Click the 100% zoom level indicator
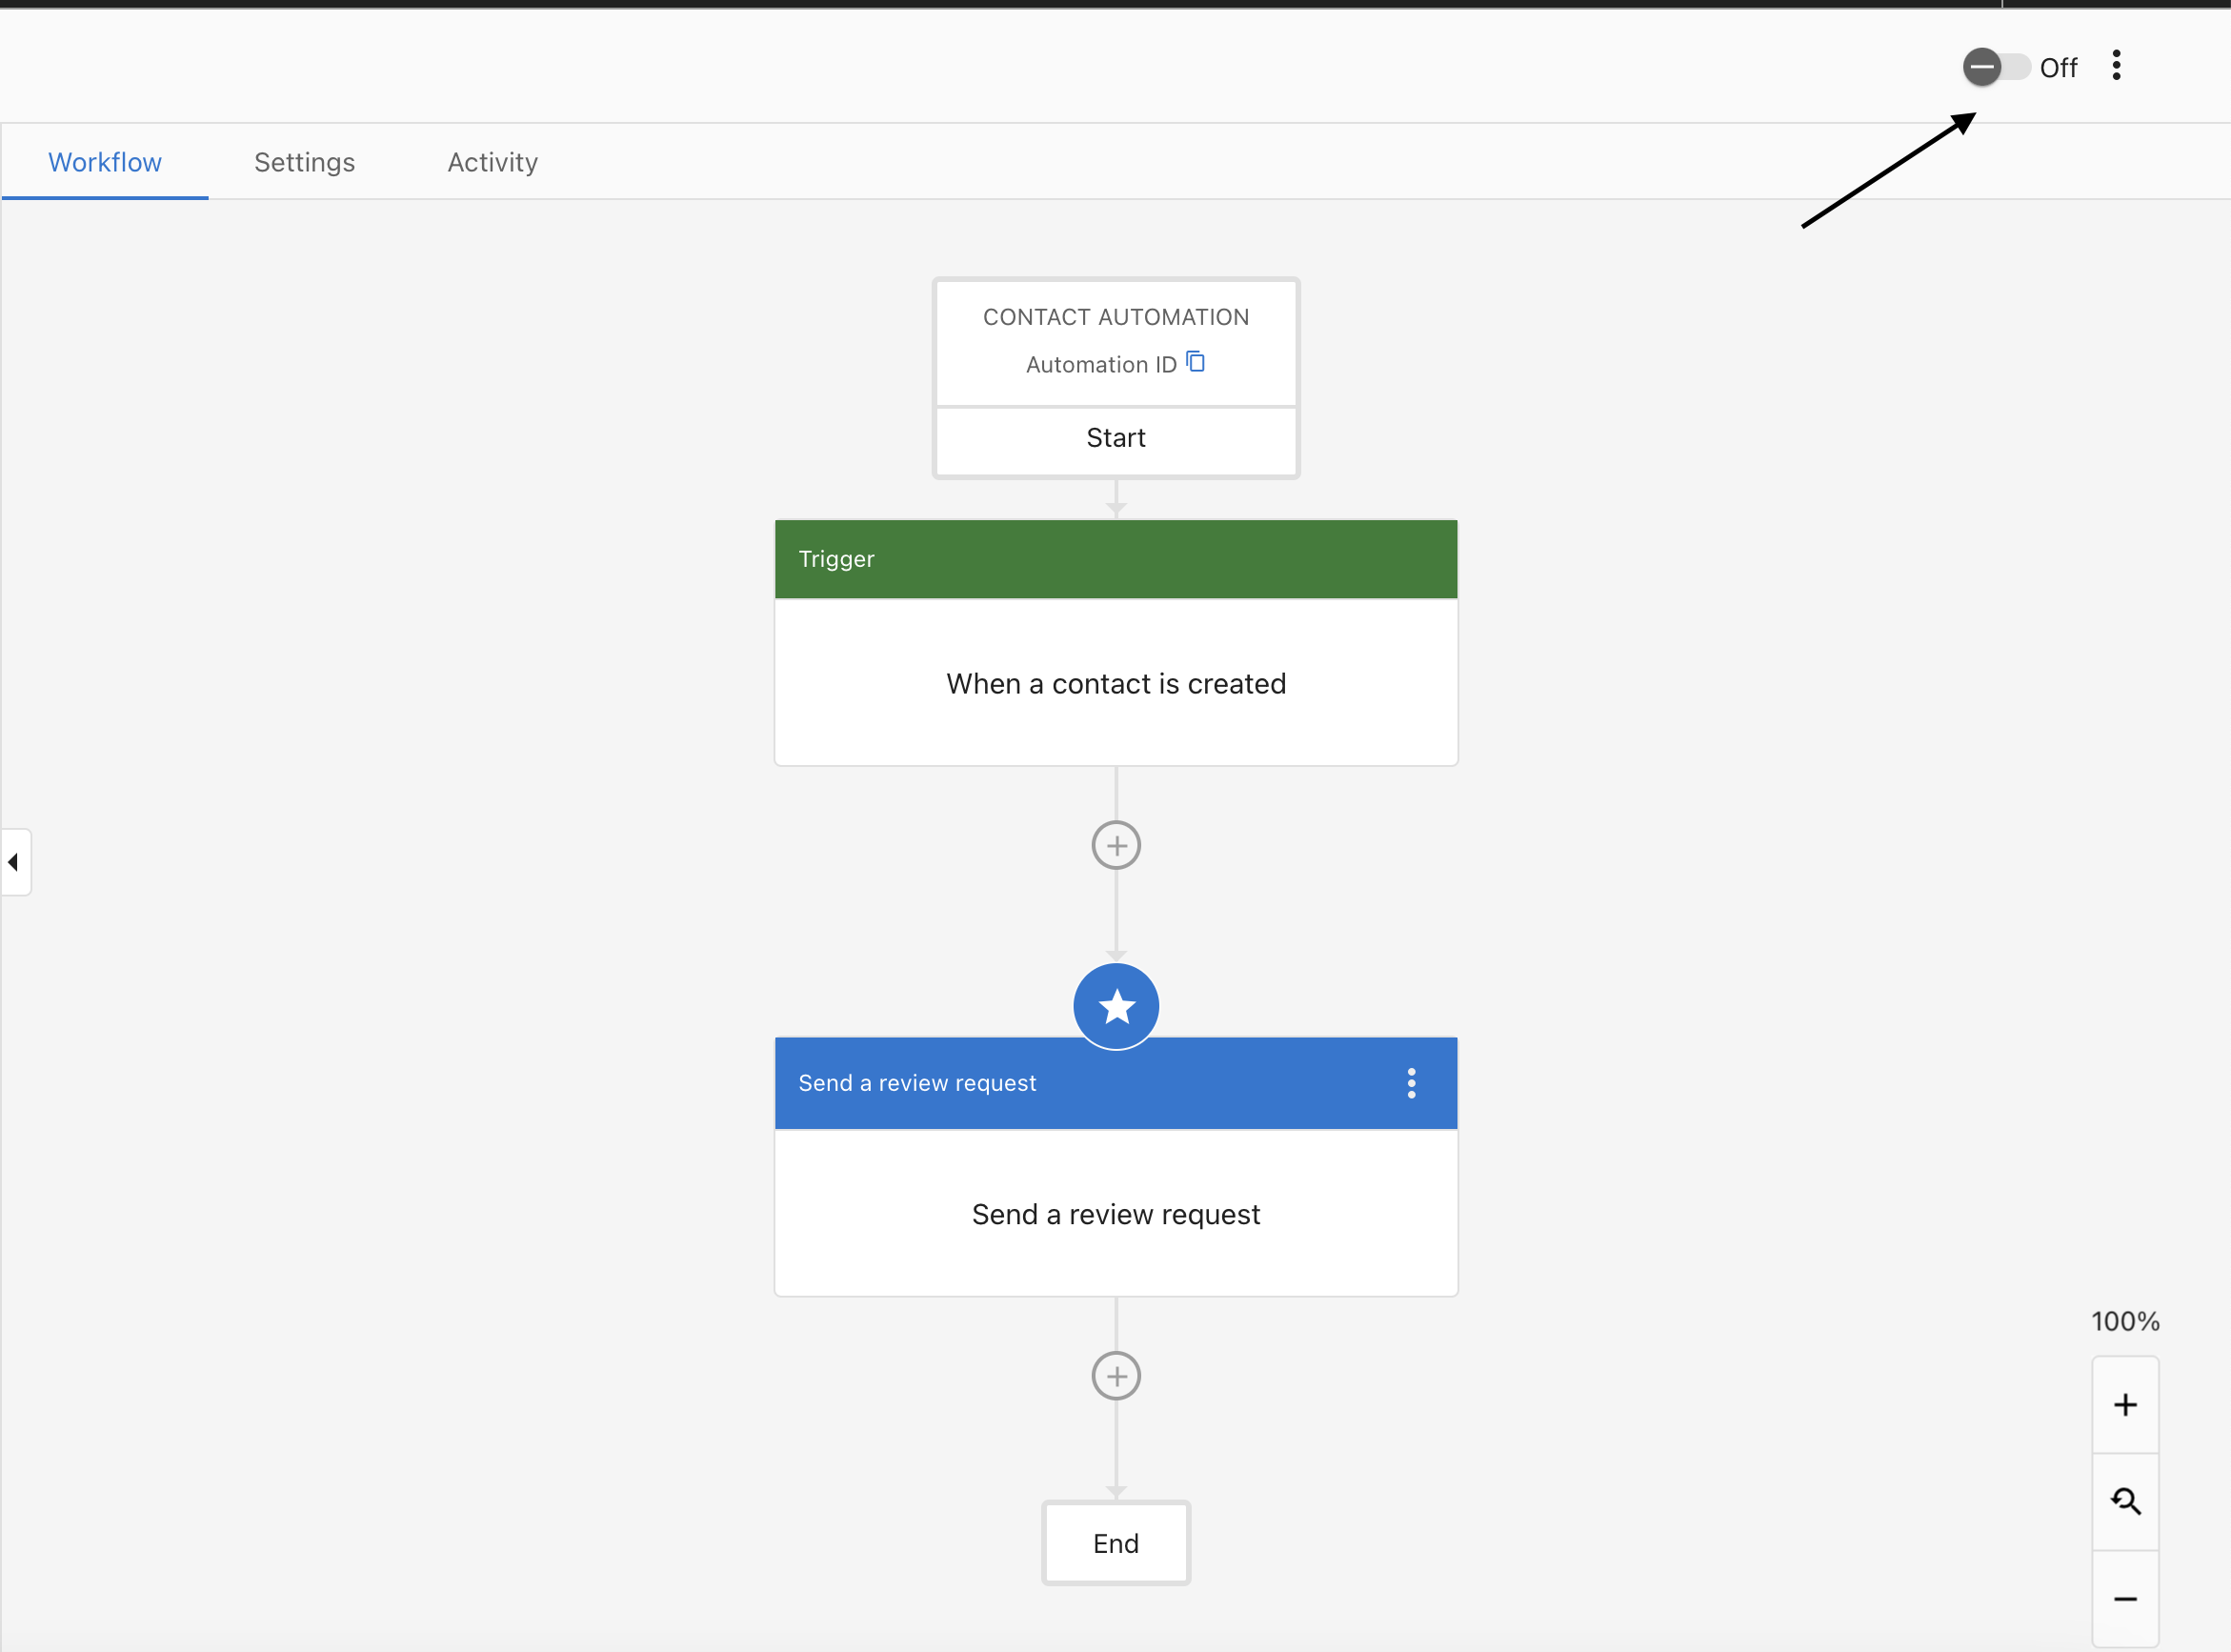This screenshot has width=2231, height=1652. pyautogui.click(x=2125, y=1320)
